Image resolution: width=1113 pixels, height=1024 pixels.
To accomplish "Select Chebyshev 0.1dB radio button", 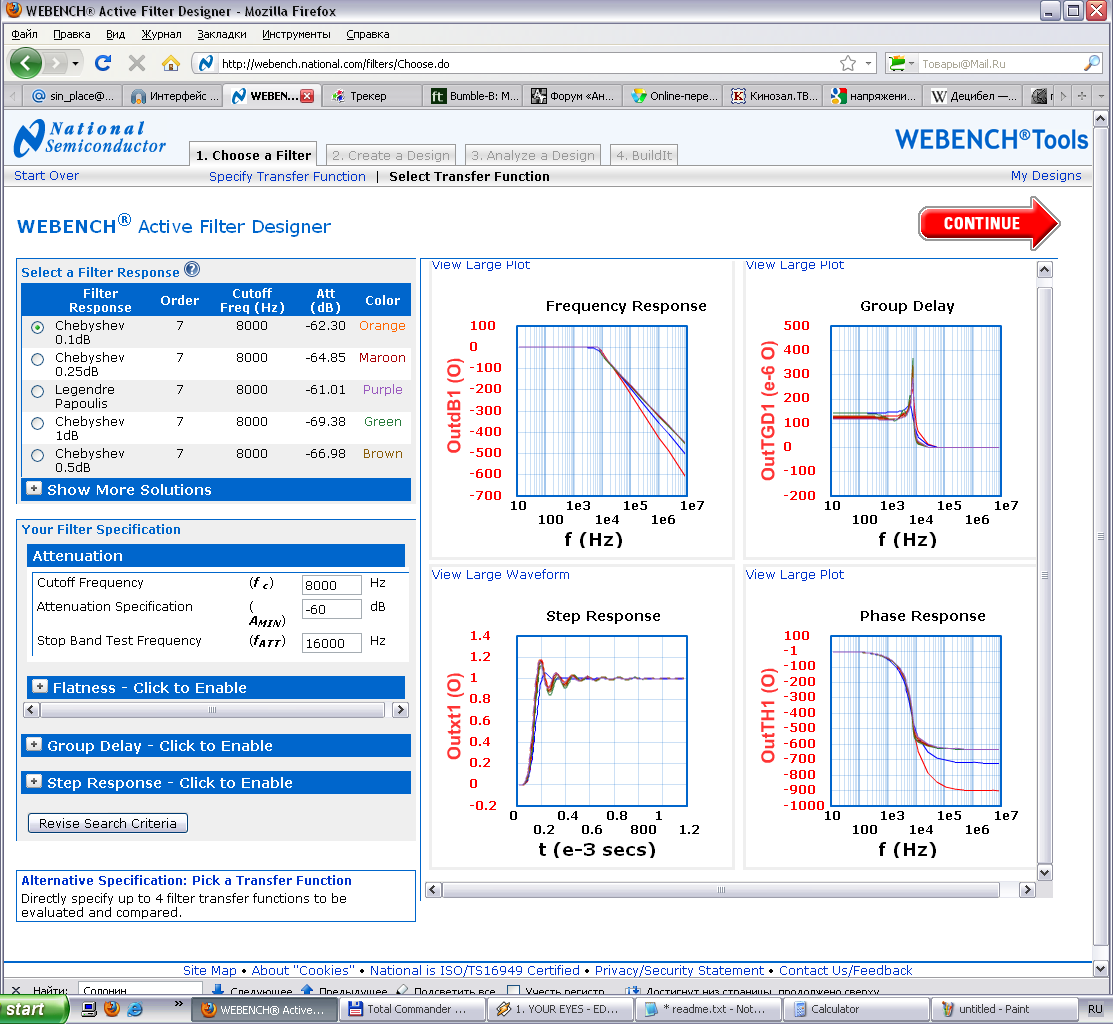I will point(38,327).
